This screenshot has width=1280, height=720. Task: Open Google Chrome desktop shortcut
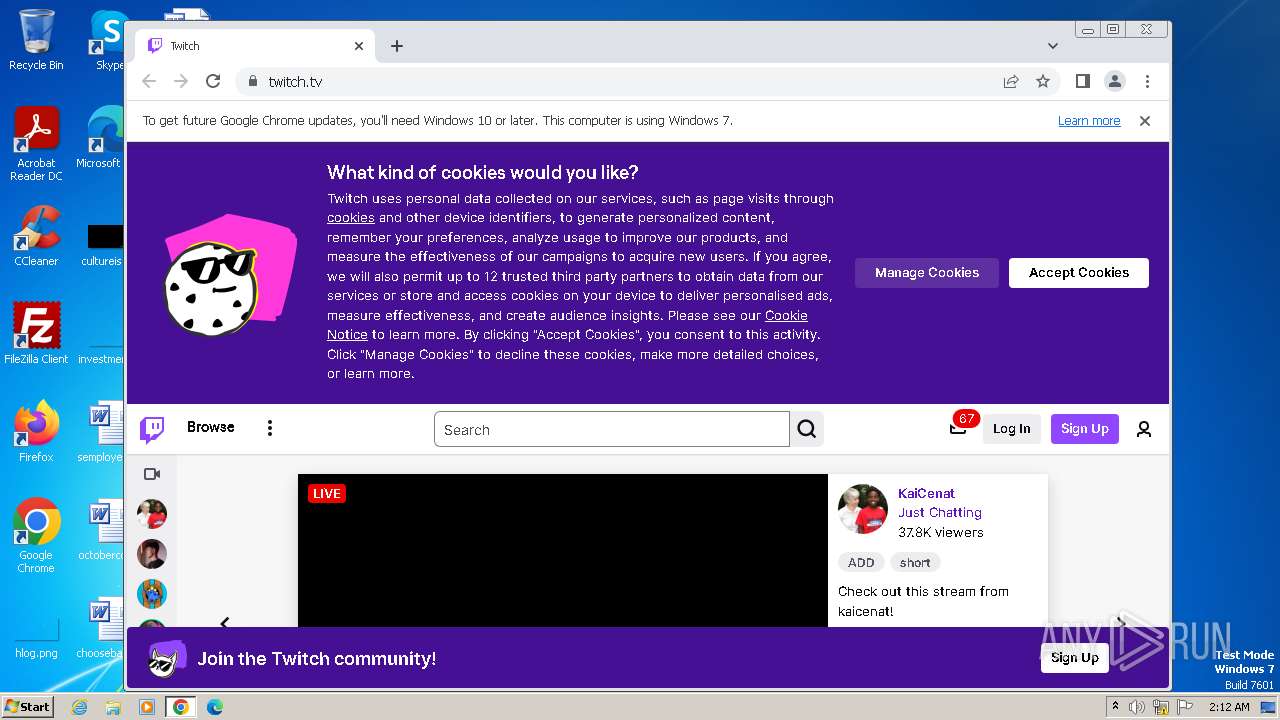click(x=36, y=536)
